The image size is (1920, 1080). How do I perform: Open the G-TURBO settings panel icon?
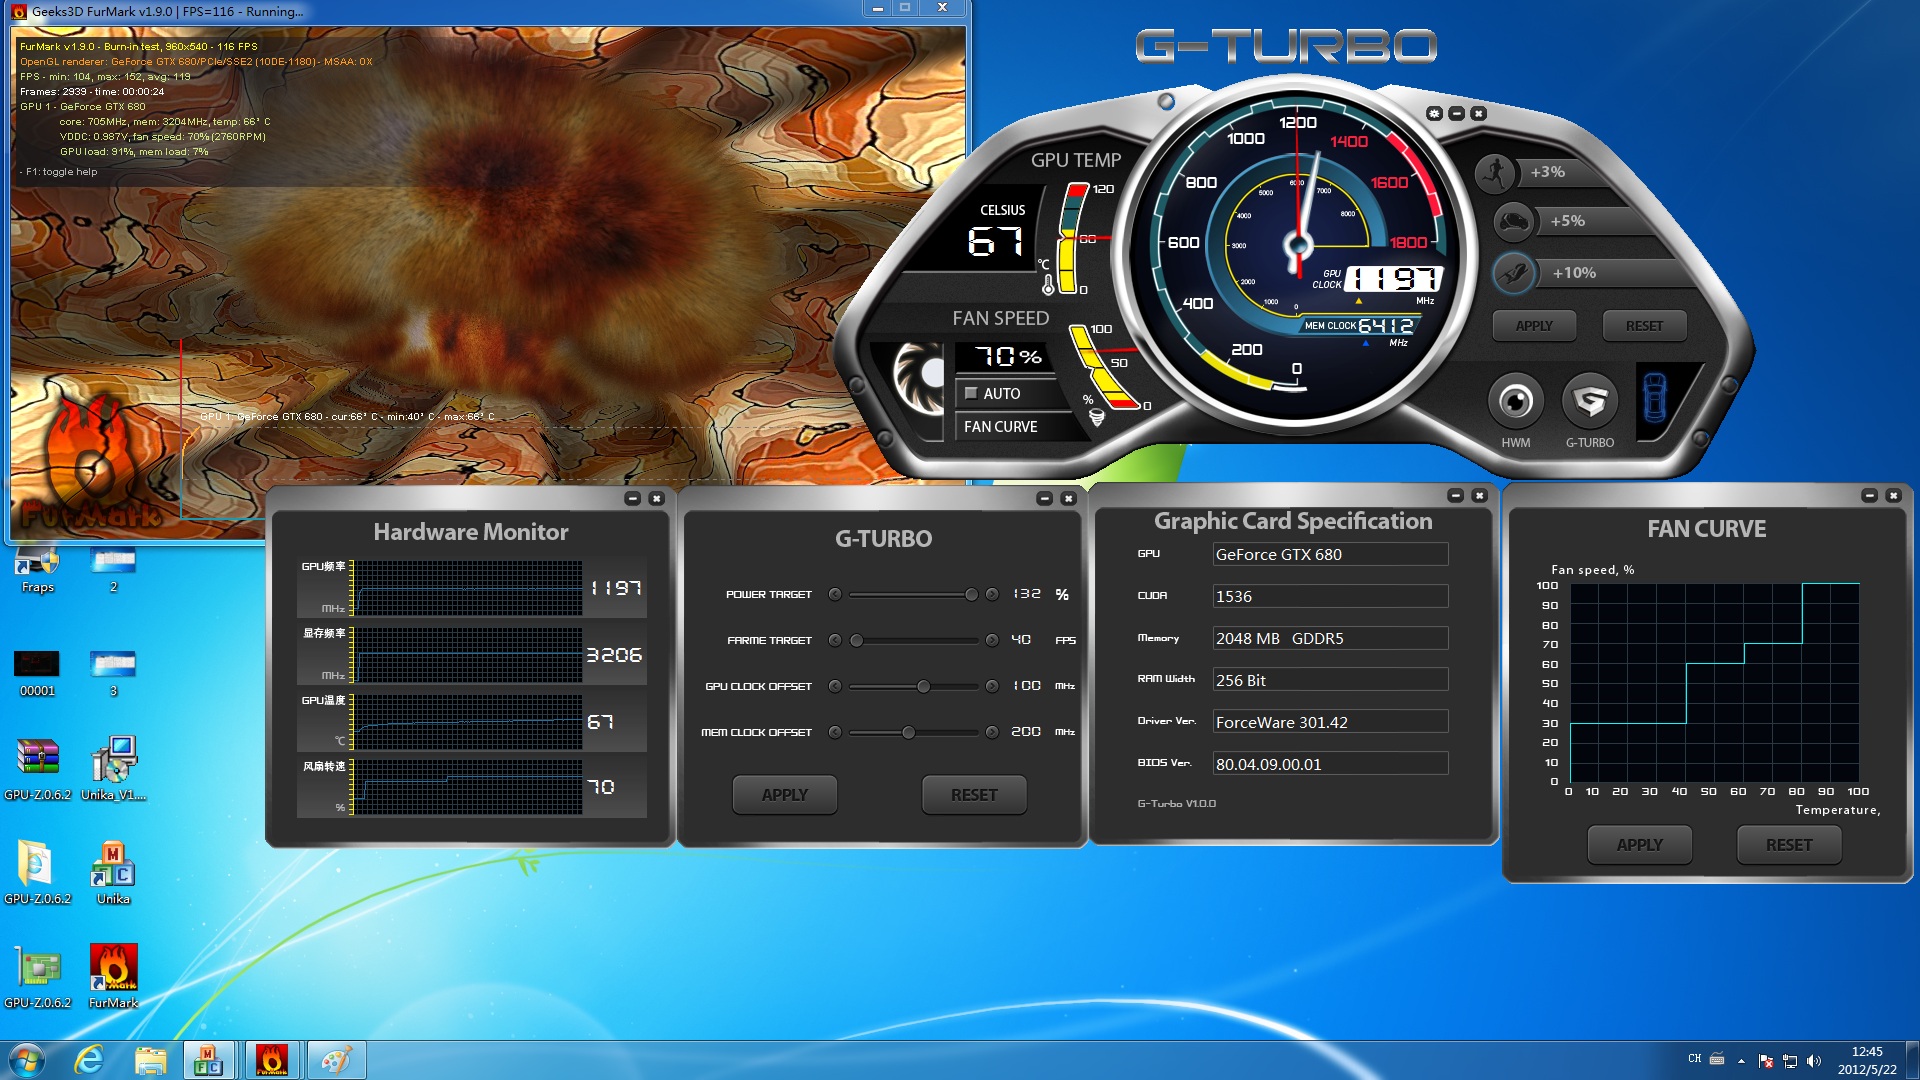[1589, 402]
